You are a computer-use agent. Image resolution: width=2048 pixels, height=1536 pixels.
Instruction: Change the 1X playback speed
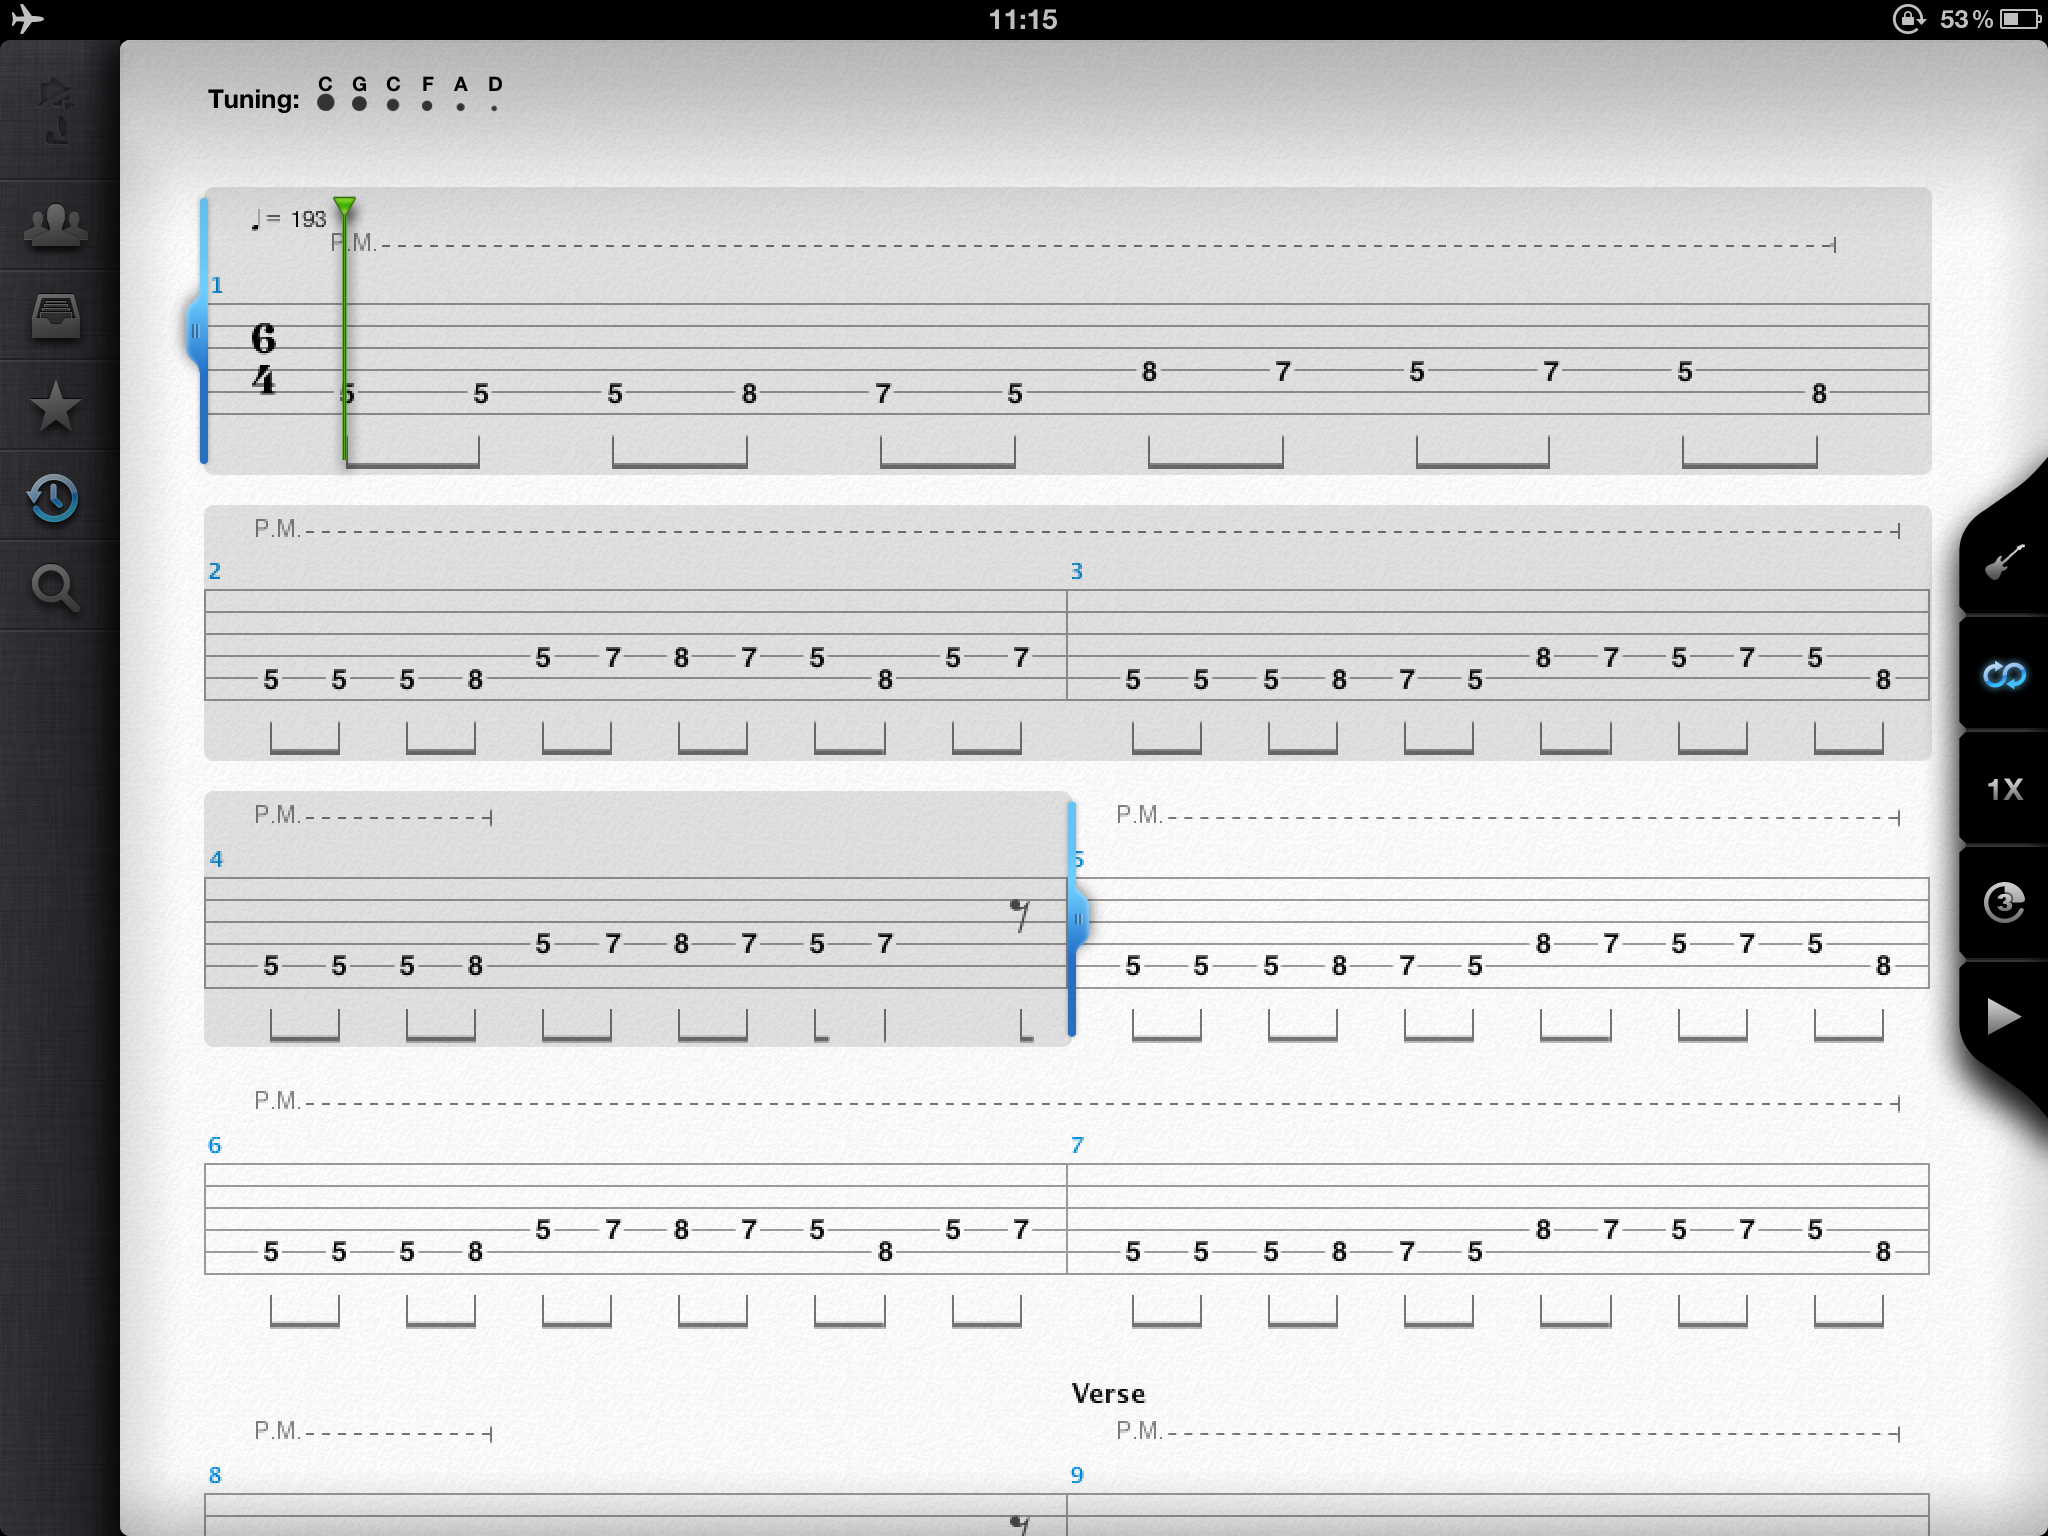[2003, 790]
